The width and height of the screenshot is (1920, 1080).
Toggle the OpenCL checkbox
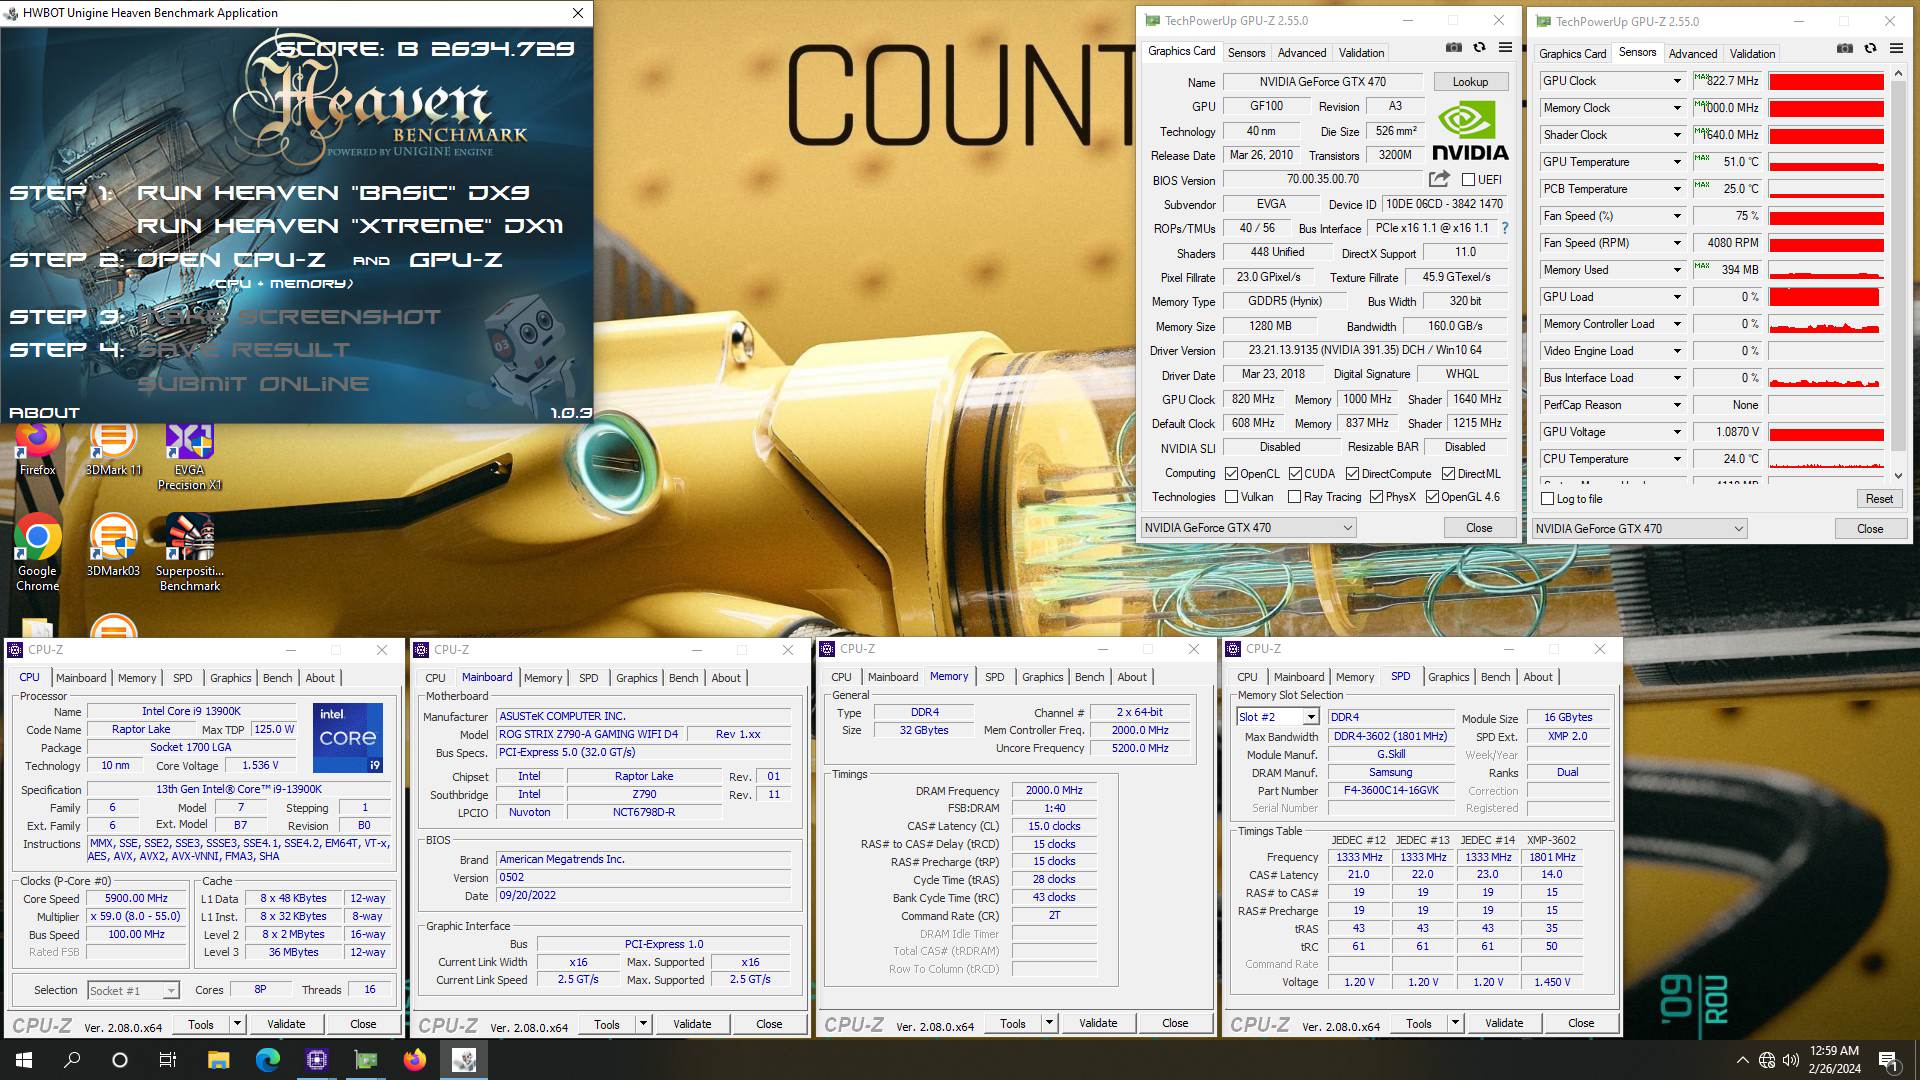[x=1232, y=474]
